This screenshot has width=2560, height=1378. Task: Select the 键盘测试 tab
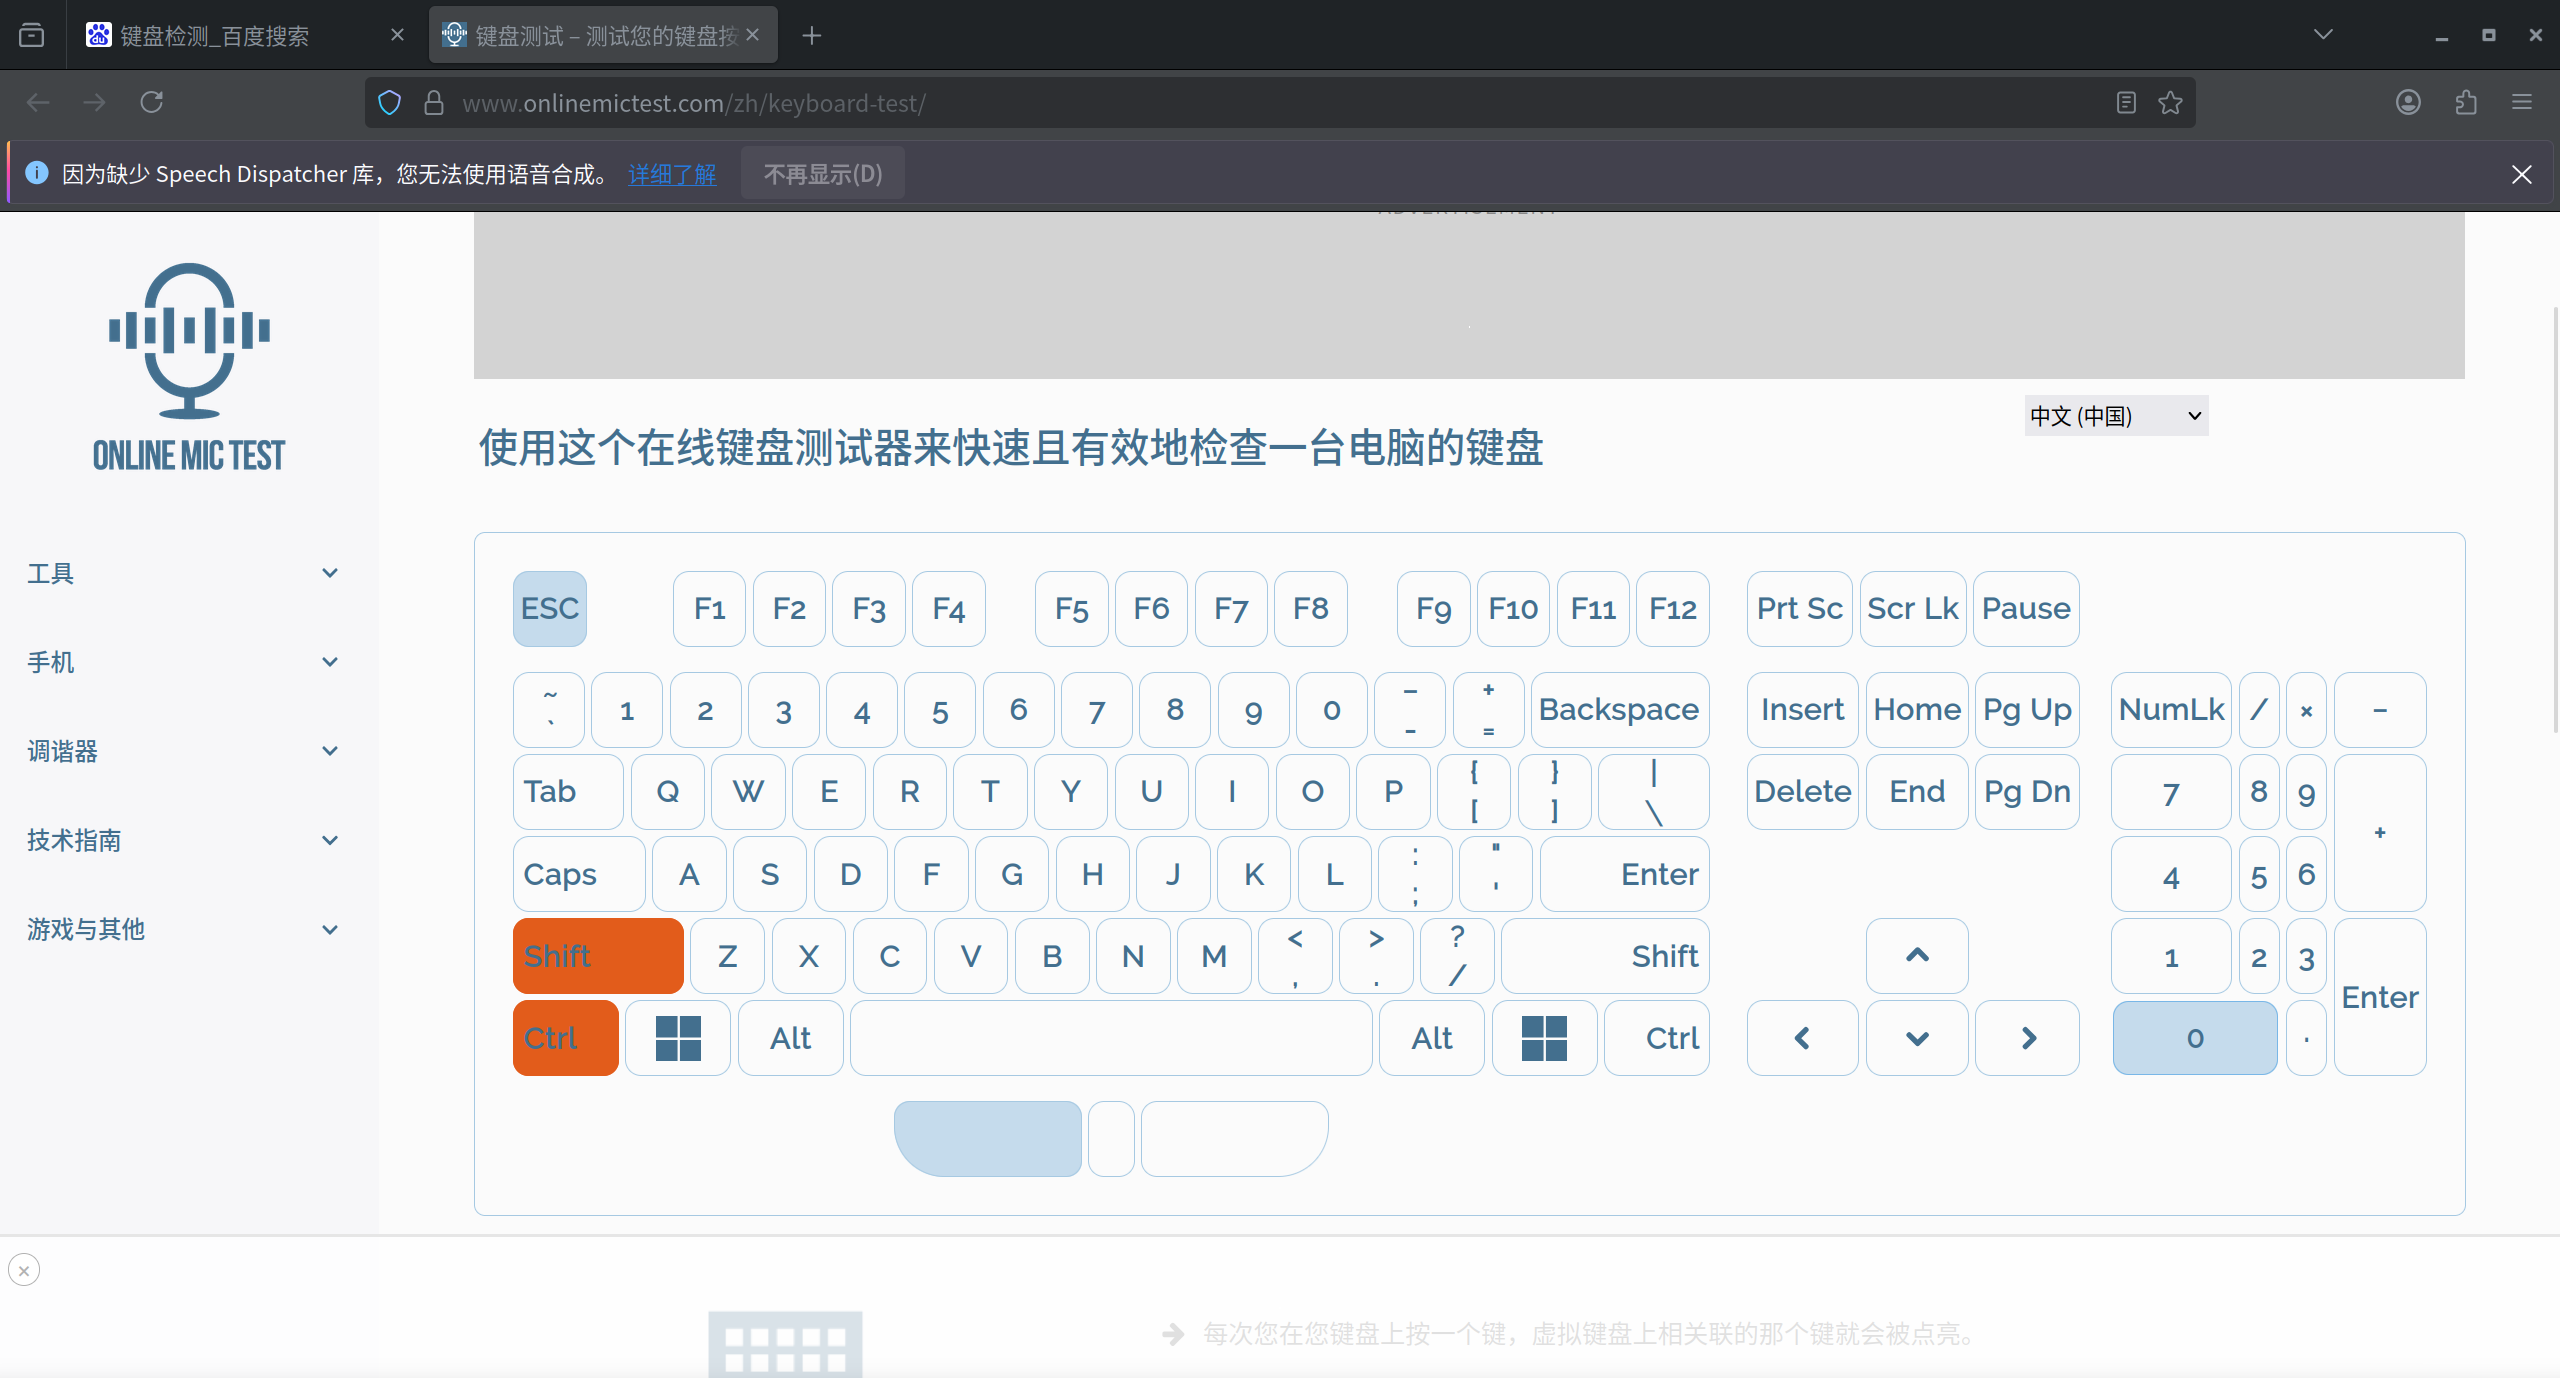coord(603,36)
